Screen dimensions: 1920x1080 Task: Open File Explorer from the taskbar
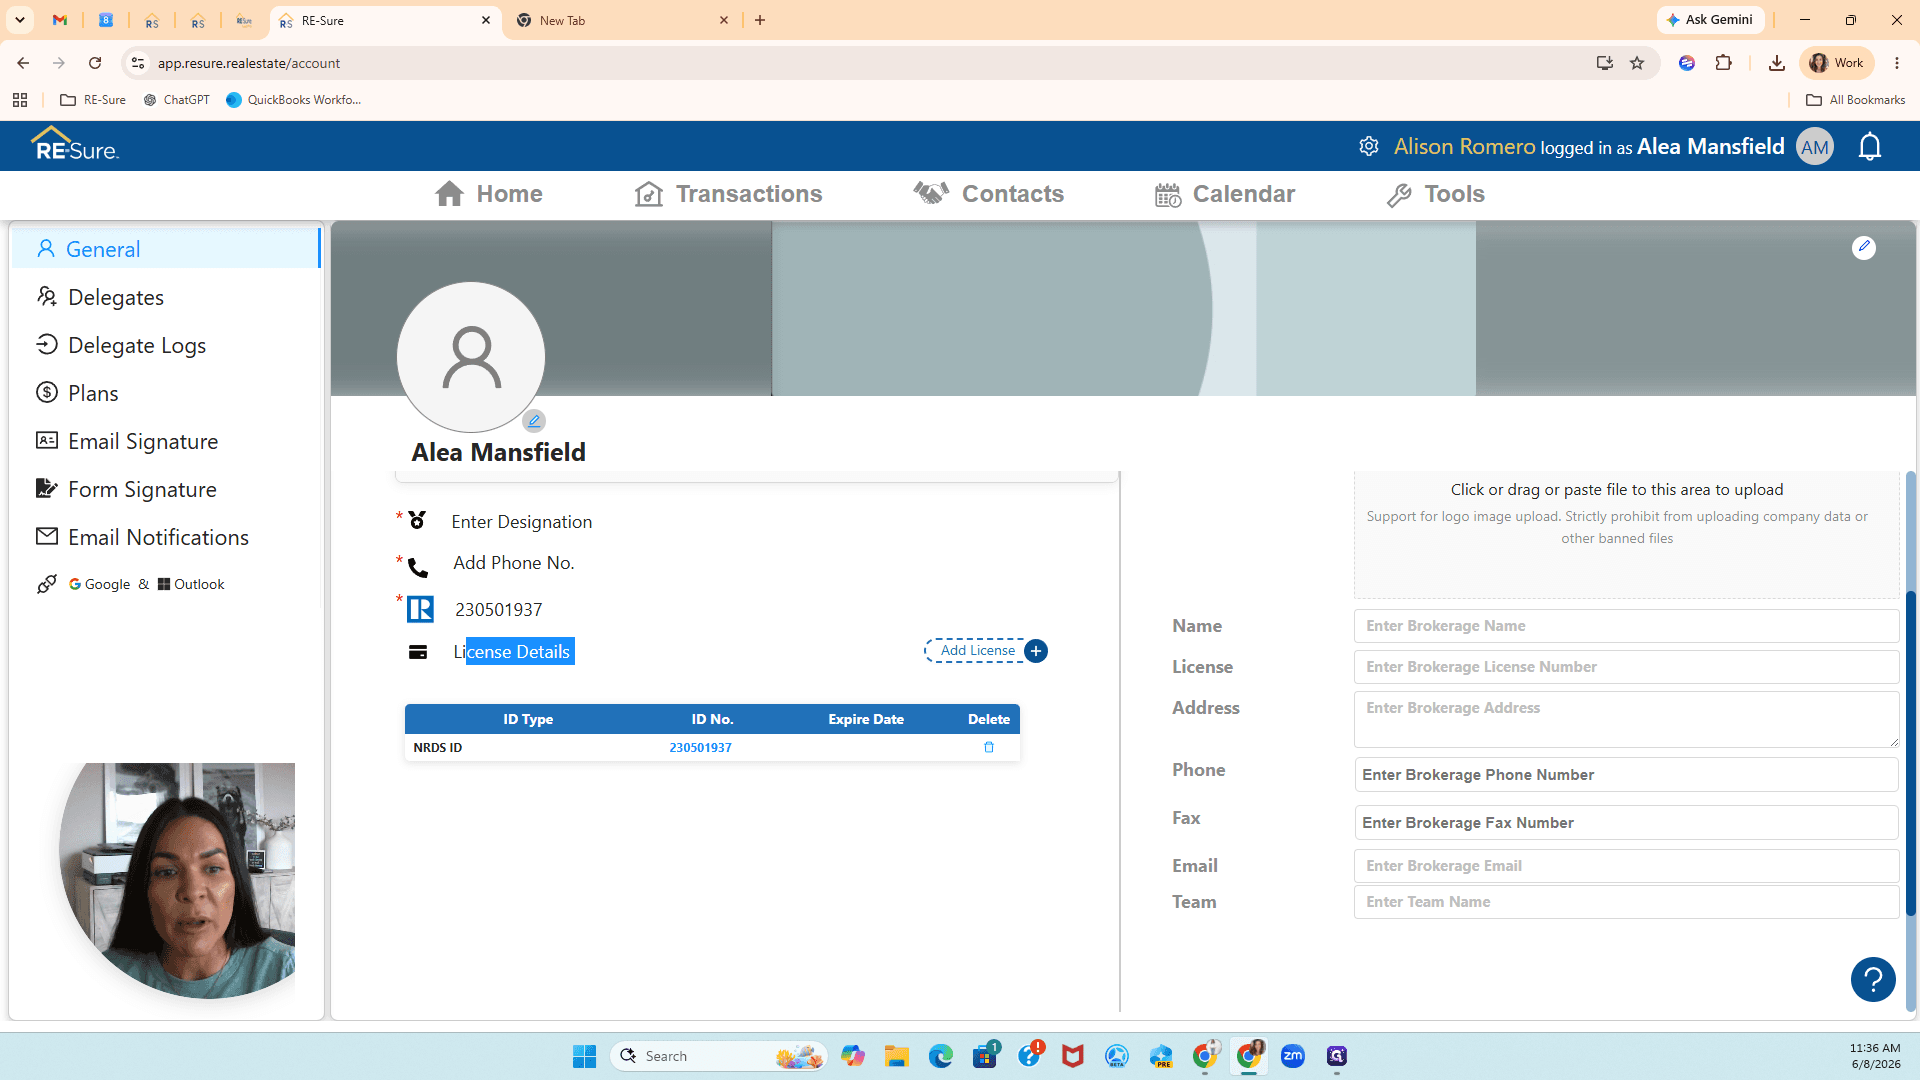pos(896,1056)
